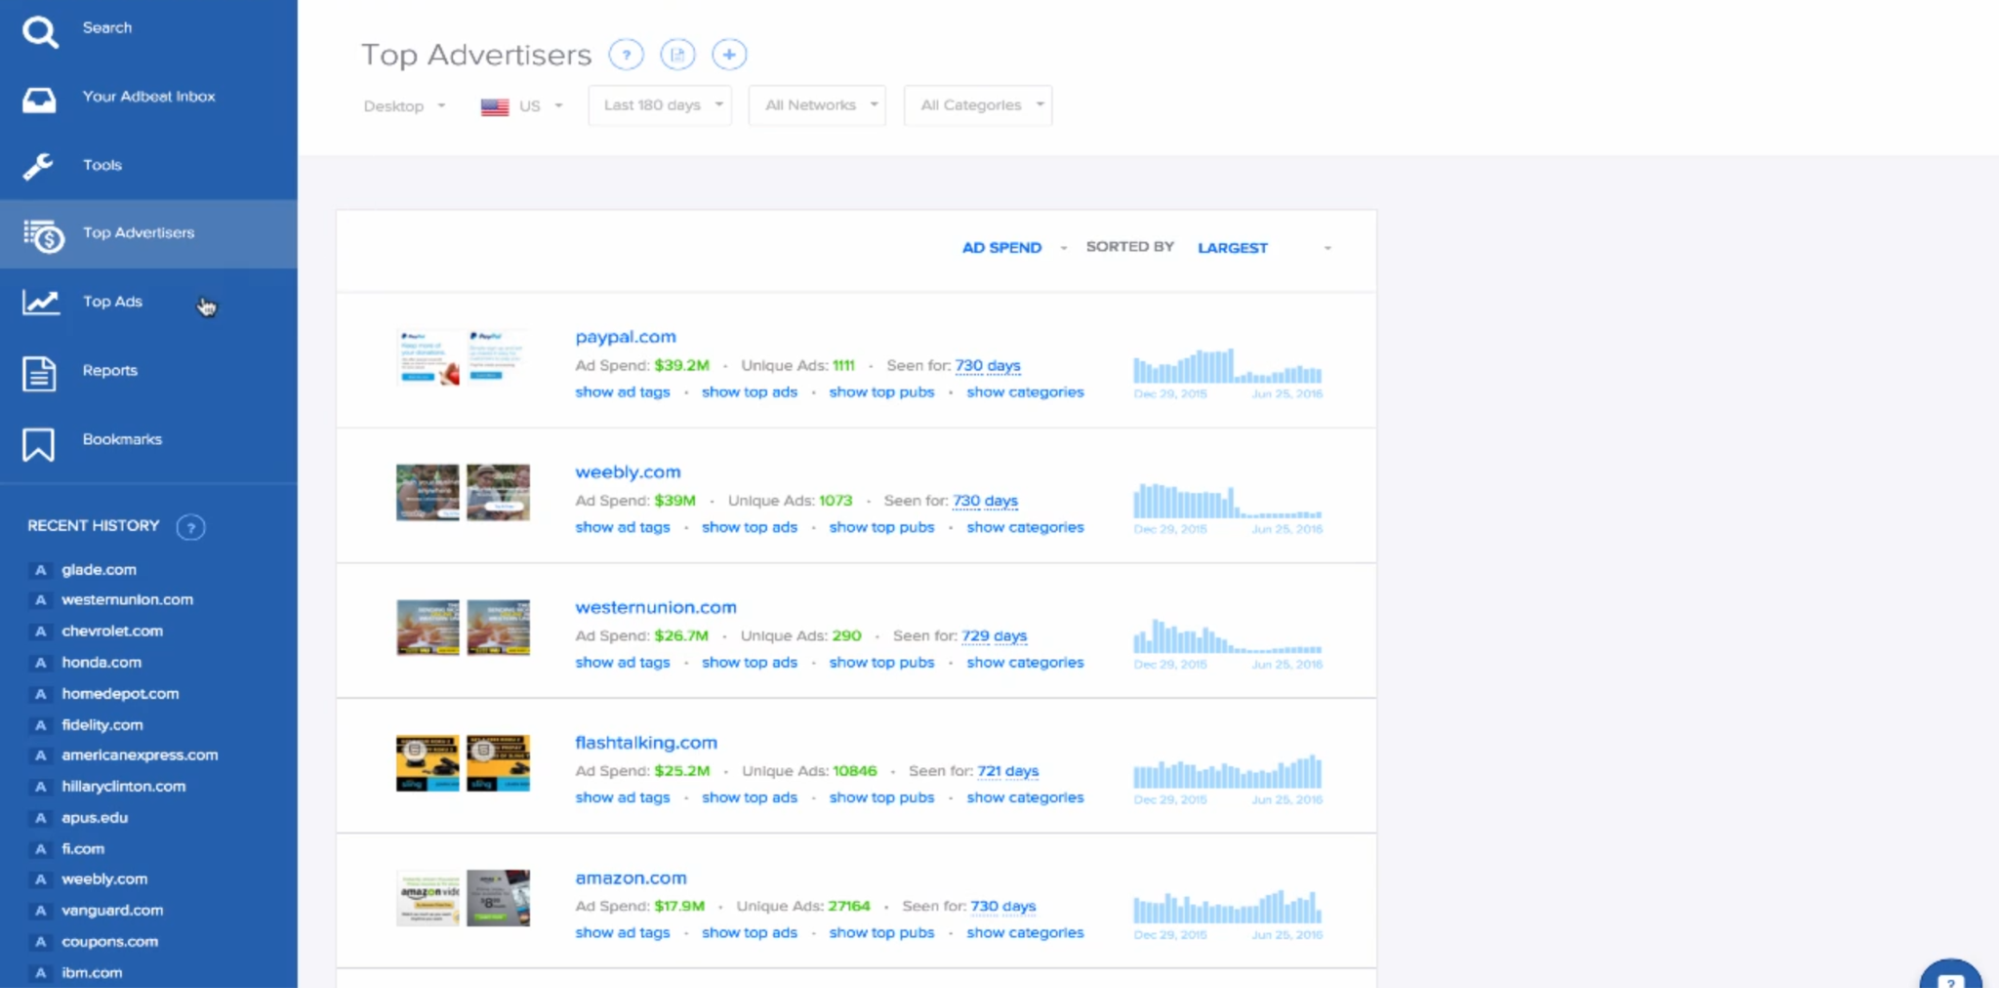Click the A badge beside apus.edu
Image resolution: width=1999 pixels, height=988 pixels.
[x=40, y=818]
